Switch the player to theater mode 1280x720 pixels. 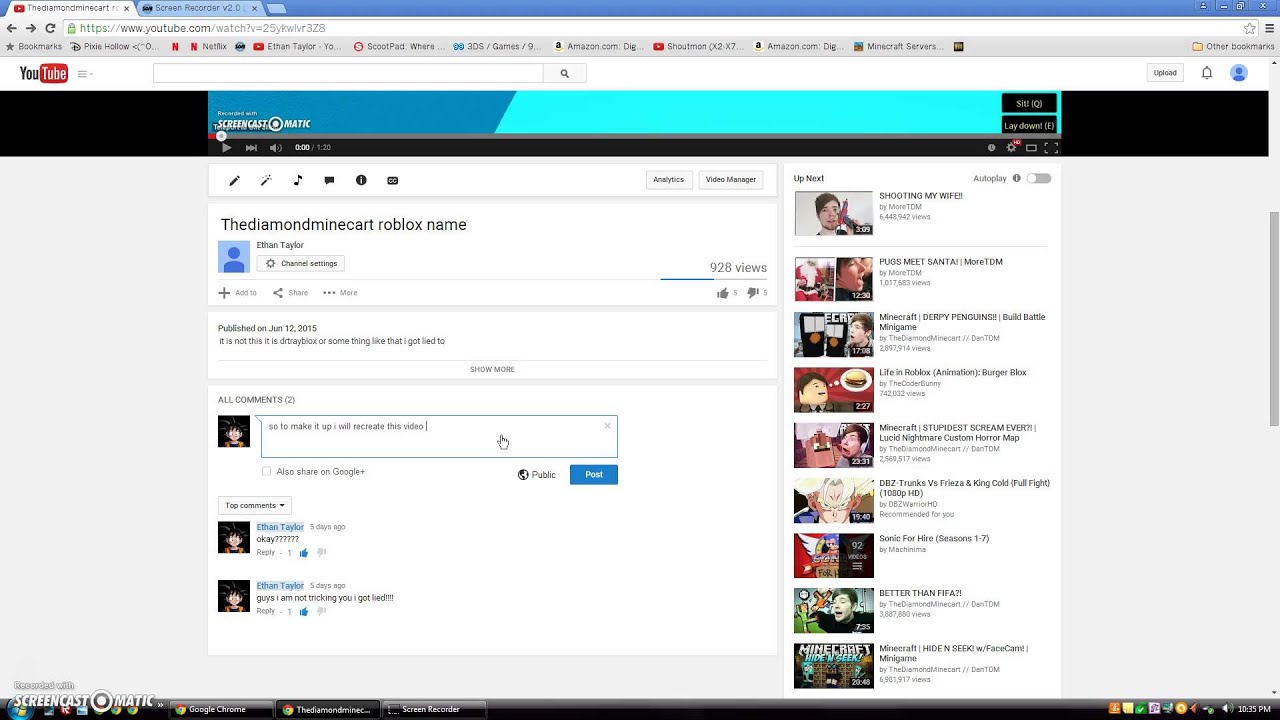tap(1031, 147)
